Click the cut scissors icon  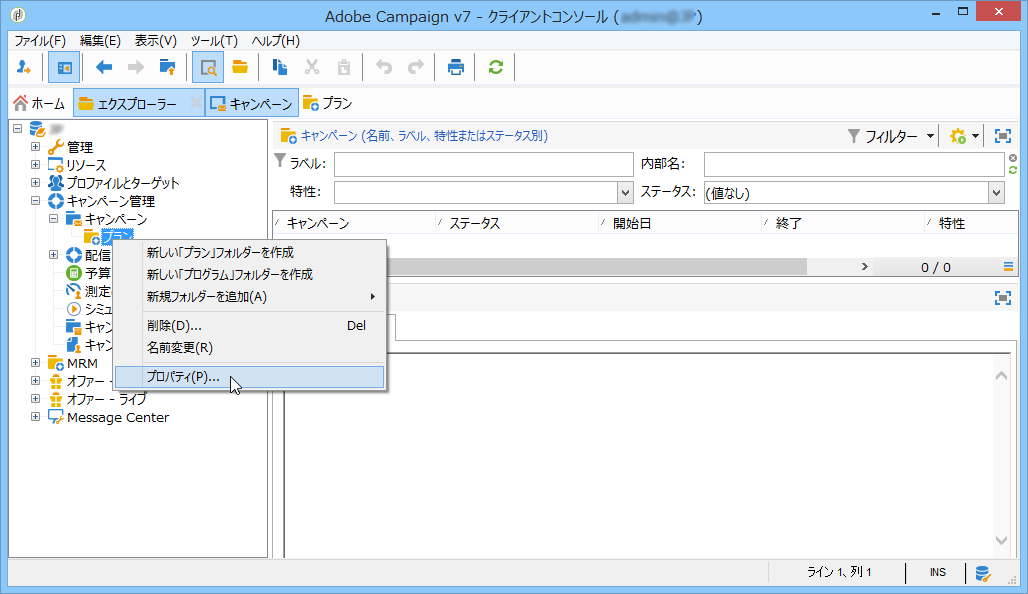(312, 67)
